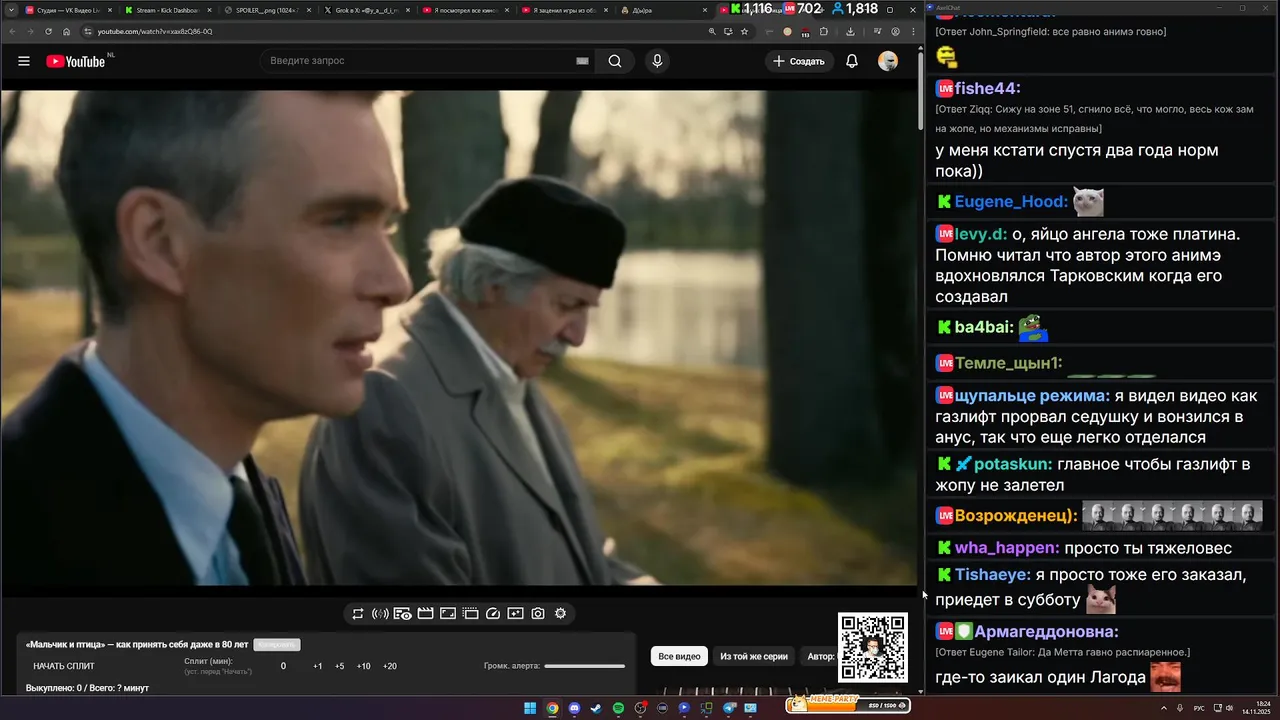The width and height of the screenshot is (1280, 720).
Task: Click username щупальце режима in chat
Action: pyautogui.click(x=1032, y=396)
